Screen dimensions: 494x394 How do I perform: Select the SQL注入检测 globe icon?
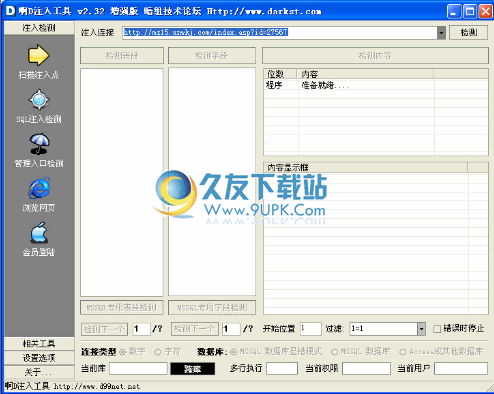coord(39,99)
